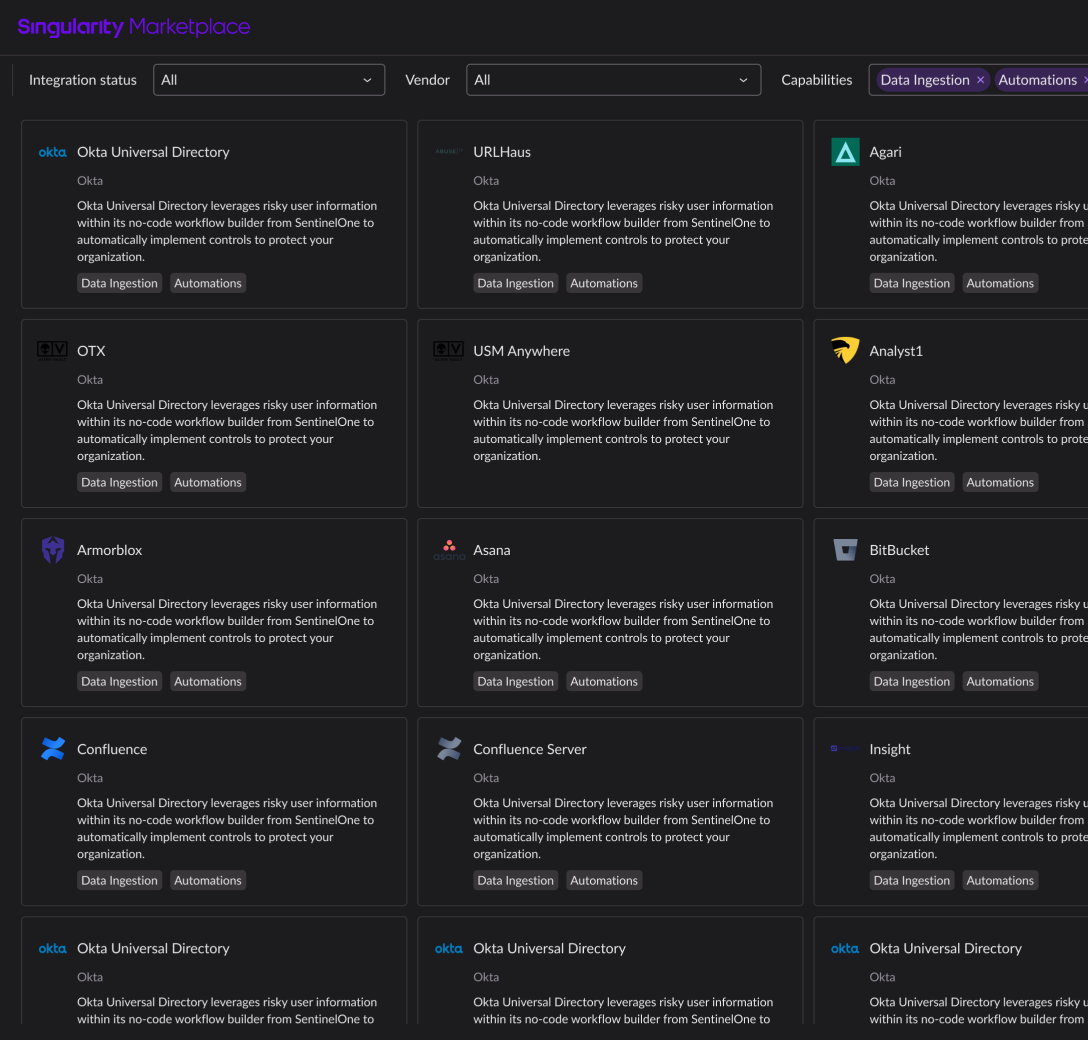Open the Confluence Server integration title
The image size is (1088, 1040).
[529, 749]
